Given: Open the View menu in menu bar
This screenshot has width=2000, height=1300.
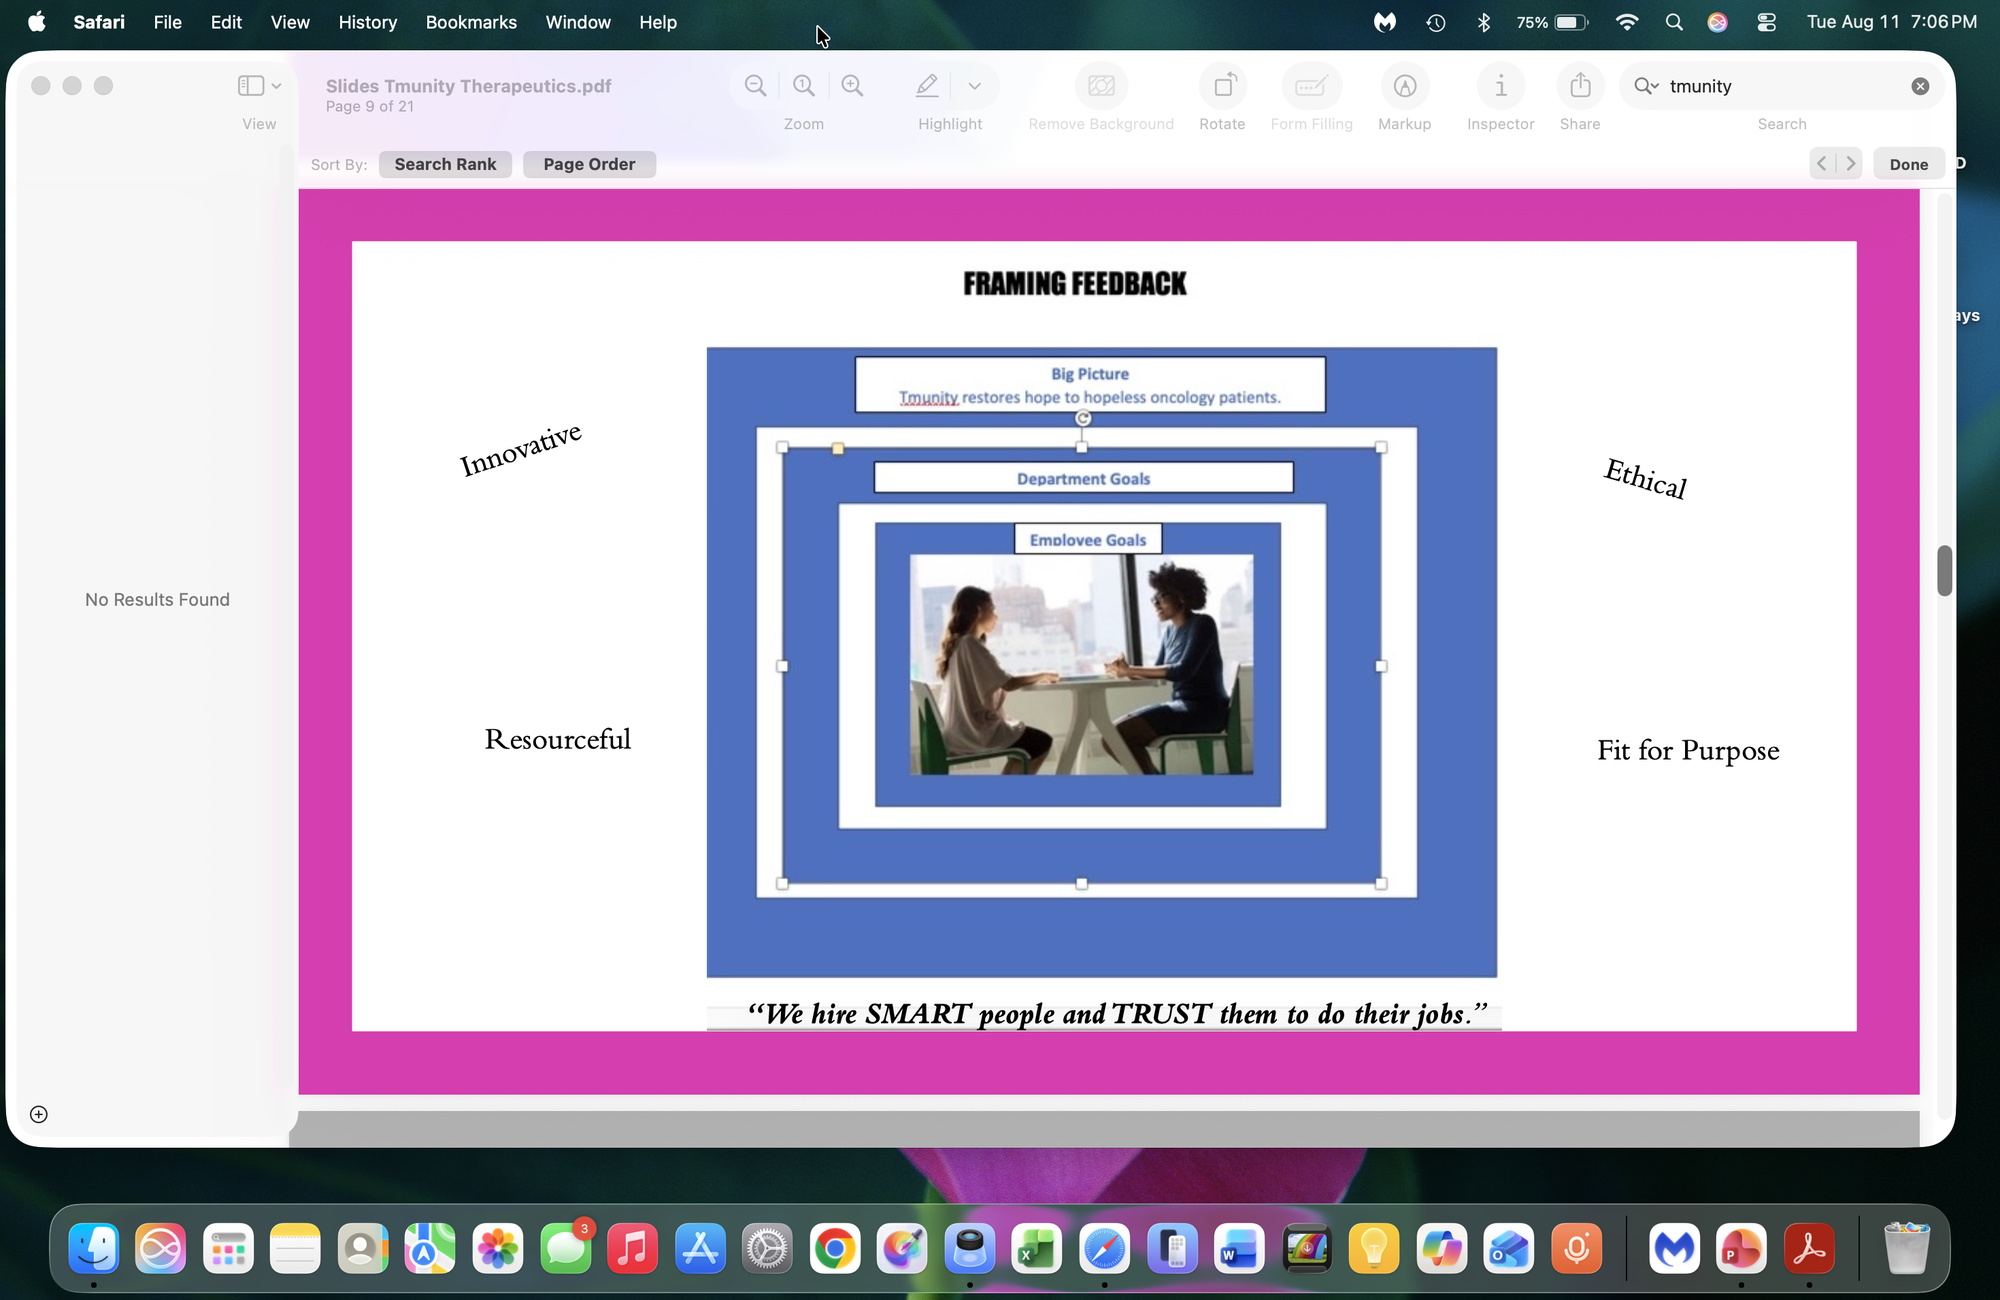Looking at the screenshot, I should click(x=290, y=22).
